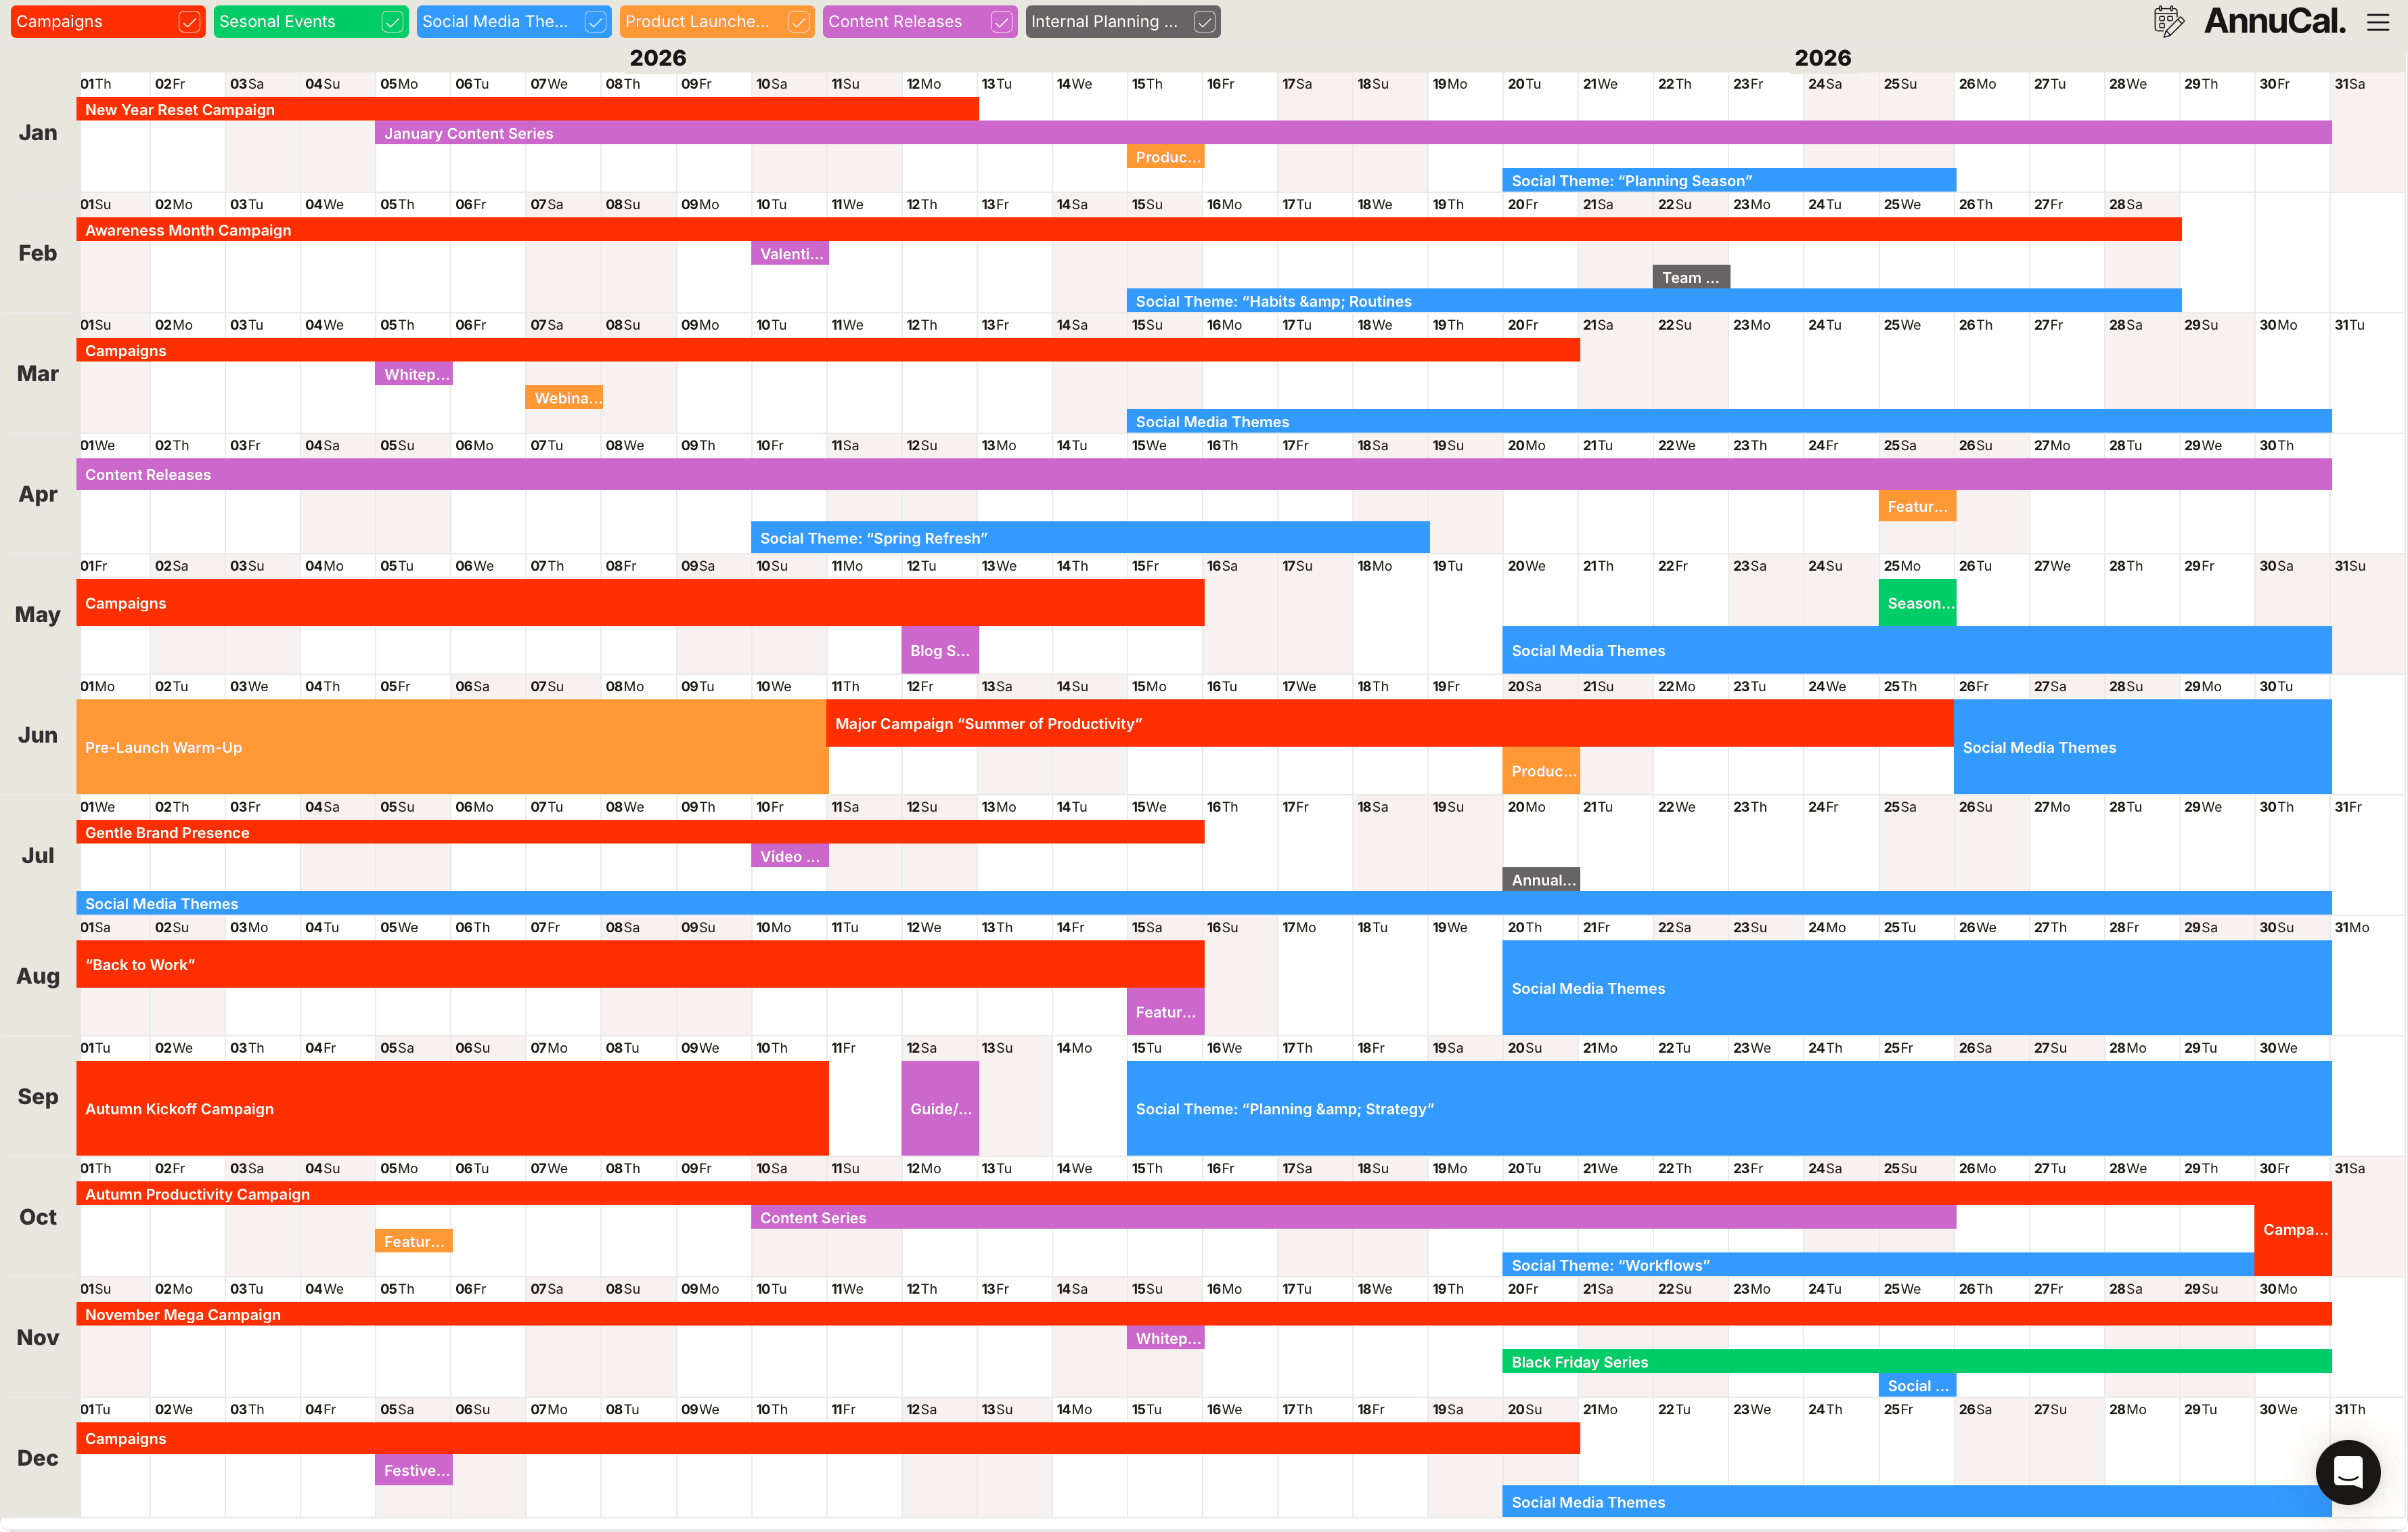
Task: Click the truncated Valenti... event in February
Action: [789, 254]
